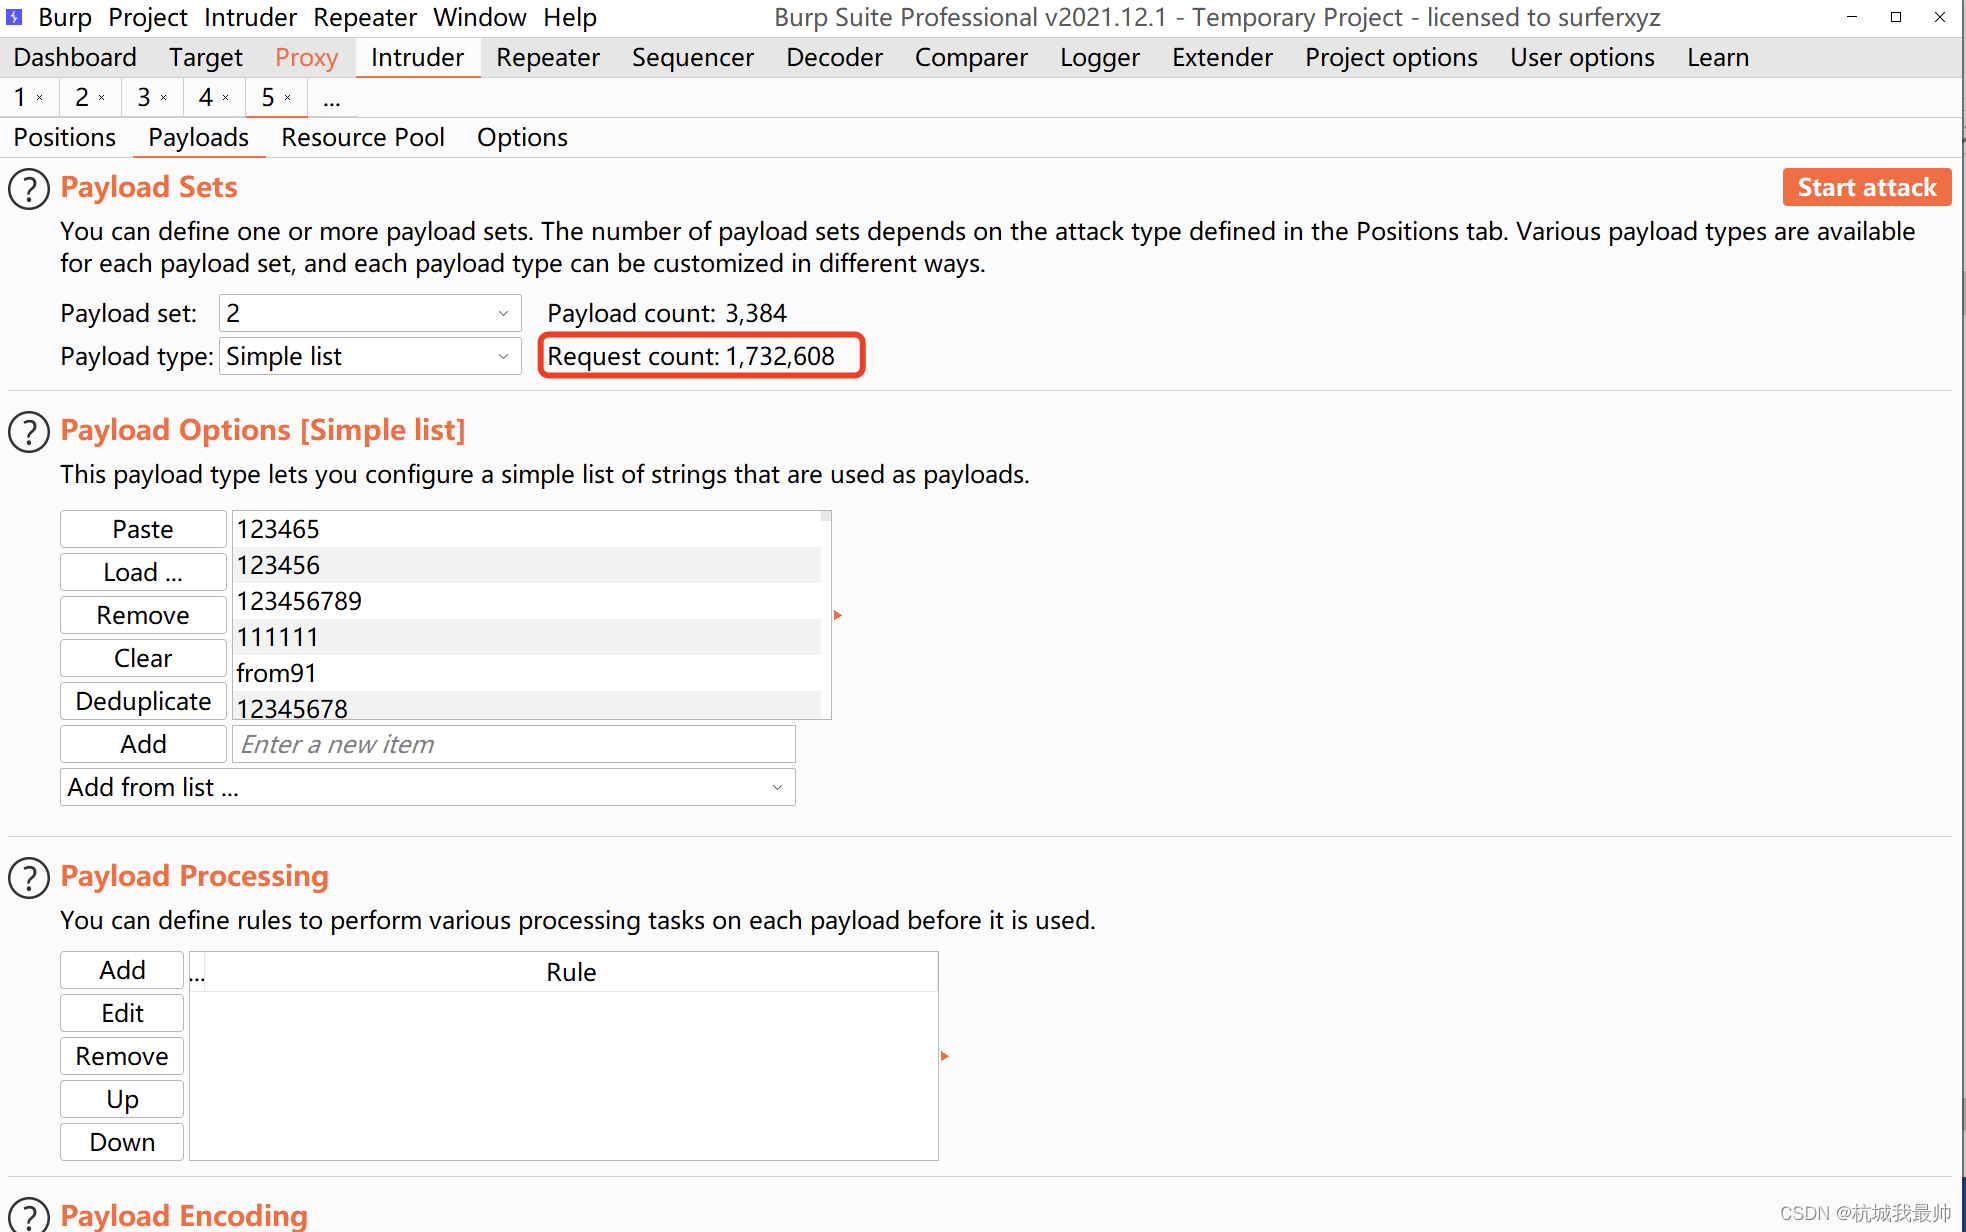Click the Add button in Payload Processing
This screenshot has height=1232, width=1966.
click(x=121, y=971)
